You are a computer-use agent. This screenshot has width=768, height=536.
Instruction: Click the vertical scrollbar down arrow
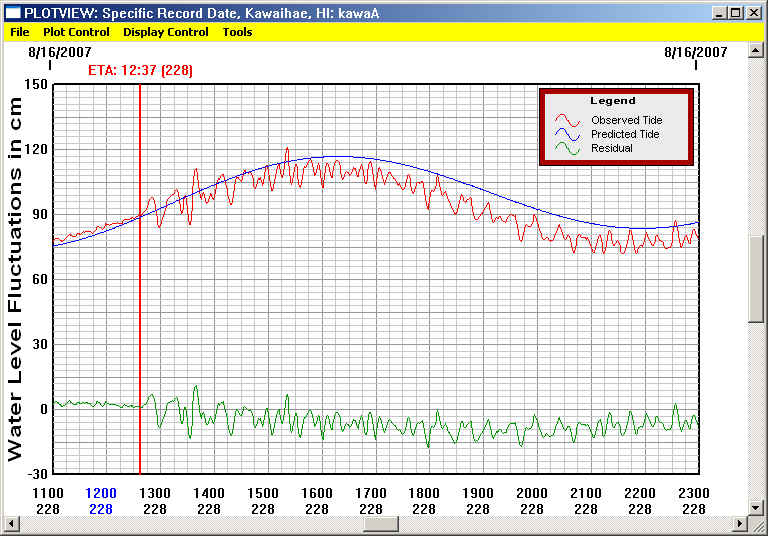755,508
